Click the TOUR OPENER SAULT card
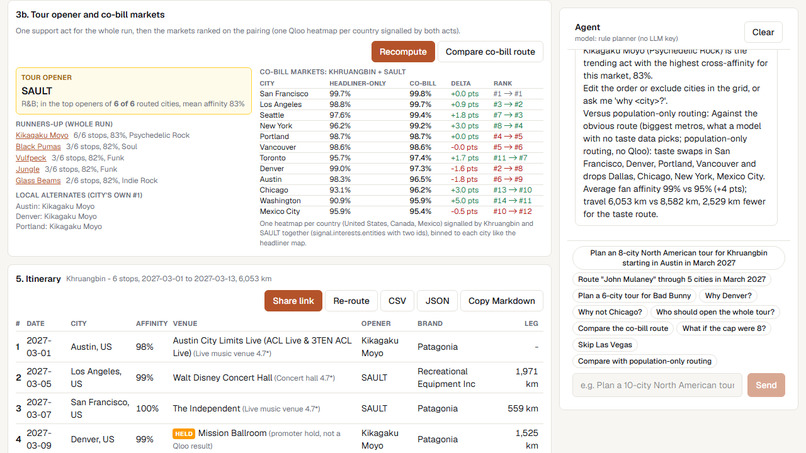Screen dimensions: 806x453 click(134, 90)
